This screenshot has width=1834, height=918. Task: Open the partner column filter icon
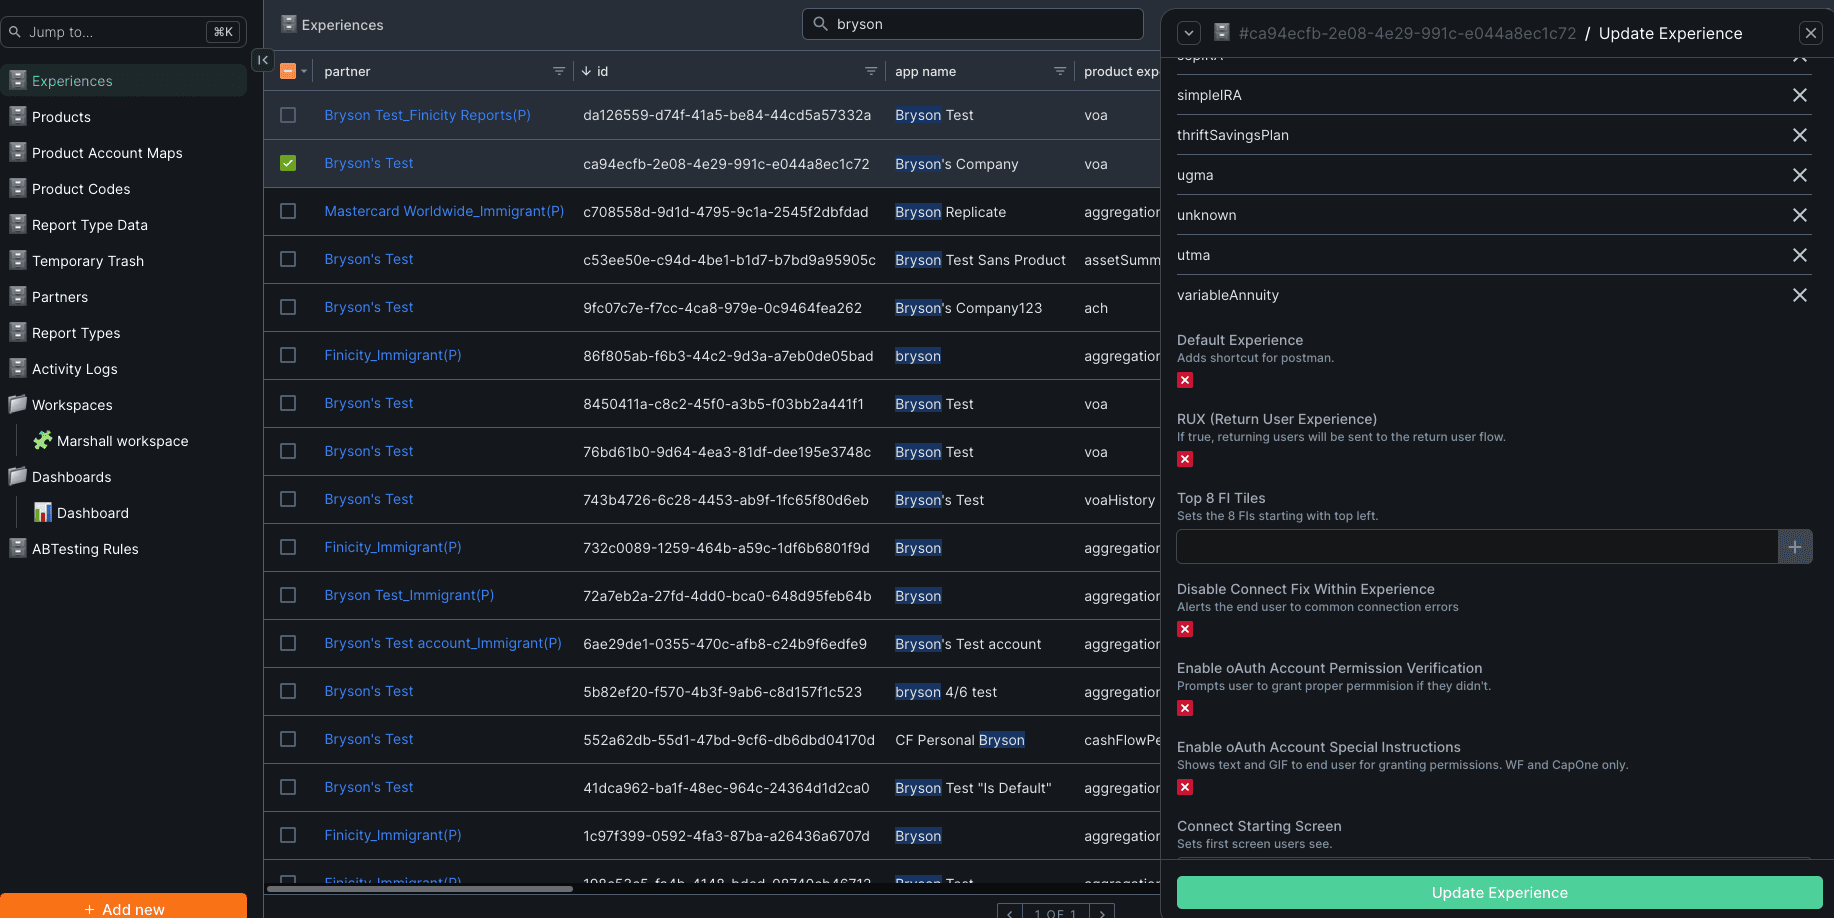pos(559,71)
